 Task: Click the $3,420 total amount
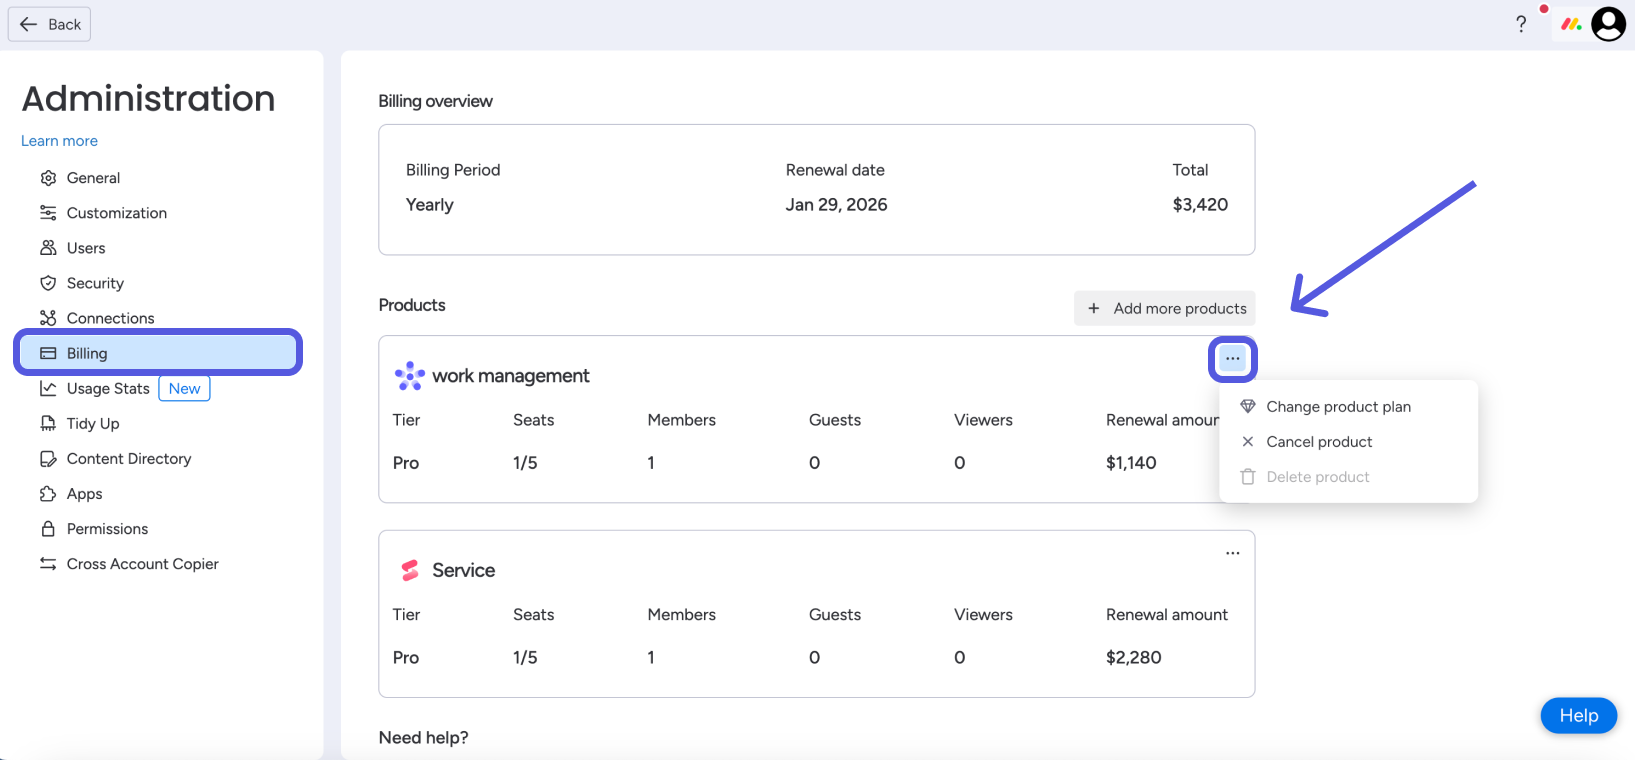[x=1200, y=205]
